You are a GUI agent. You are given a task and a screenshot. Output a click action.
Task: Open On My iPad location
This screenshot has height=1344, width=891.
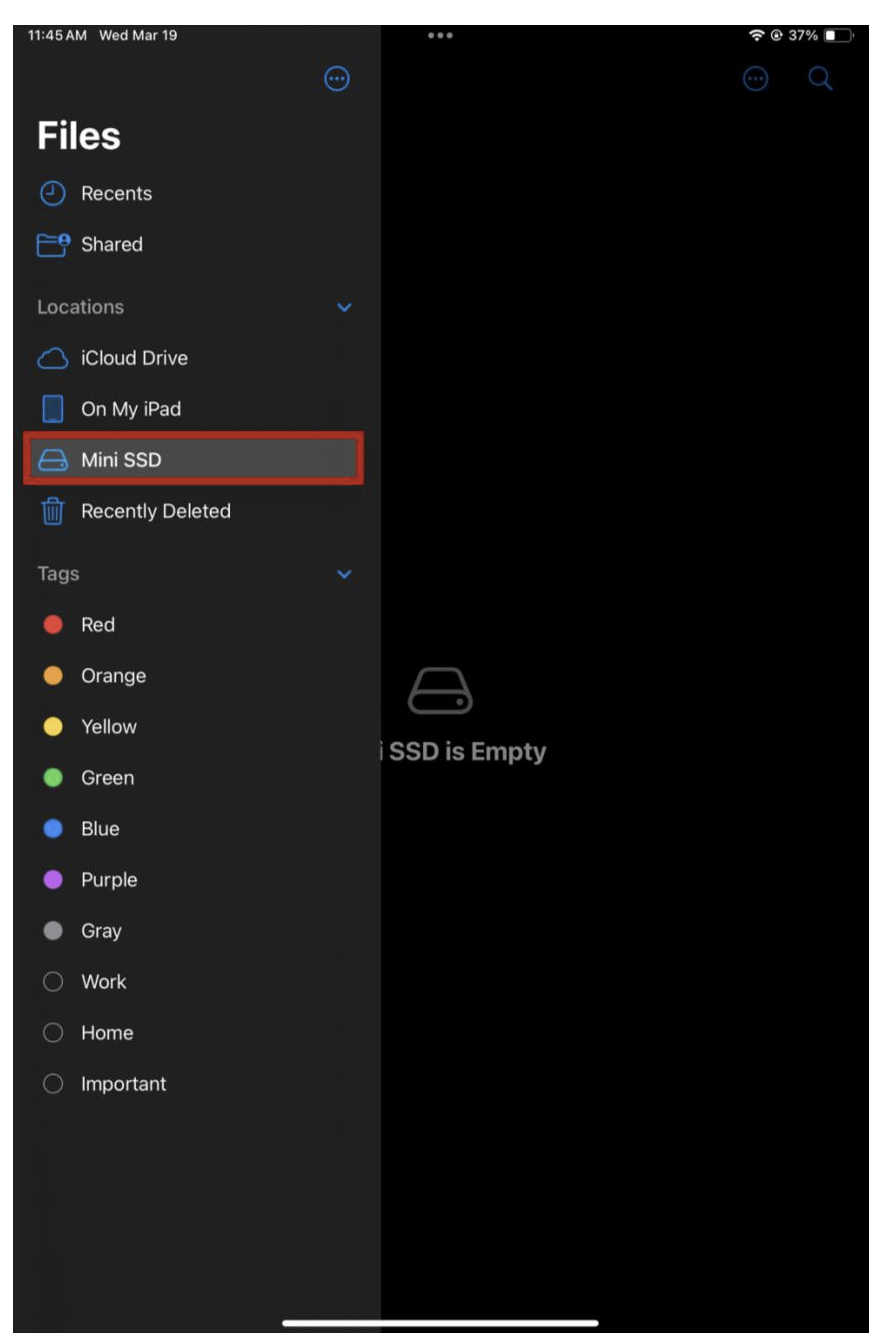(130, 409)
